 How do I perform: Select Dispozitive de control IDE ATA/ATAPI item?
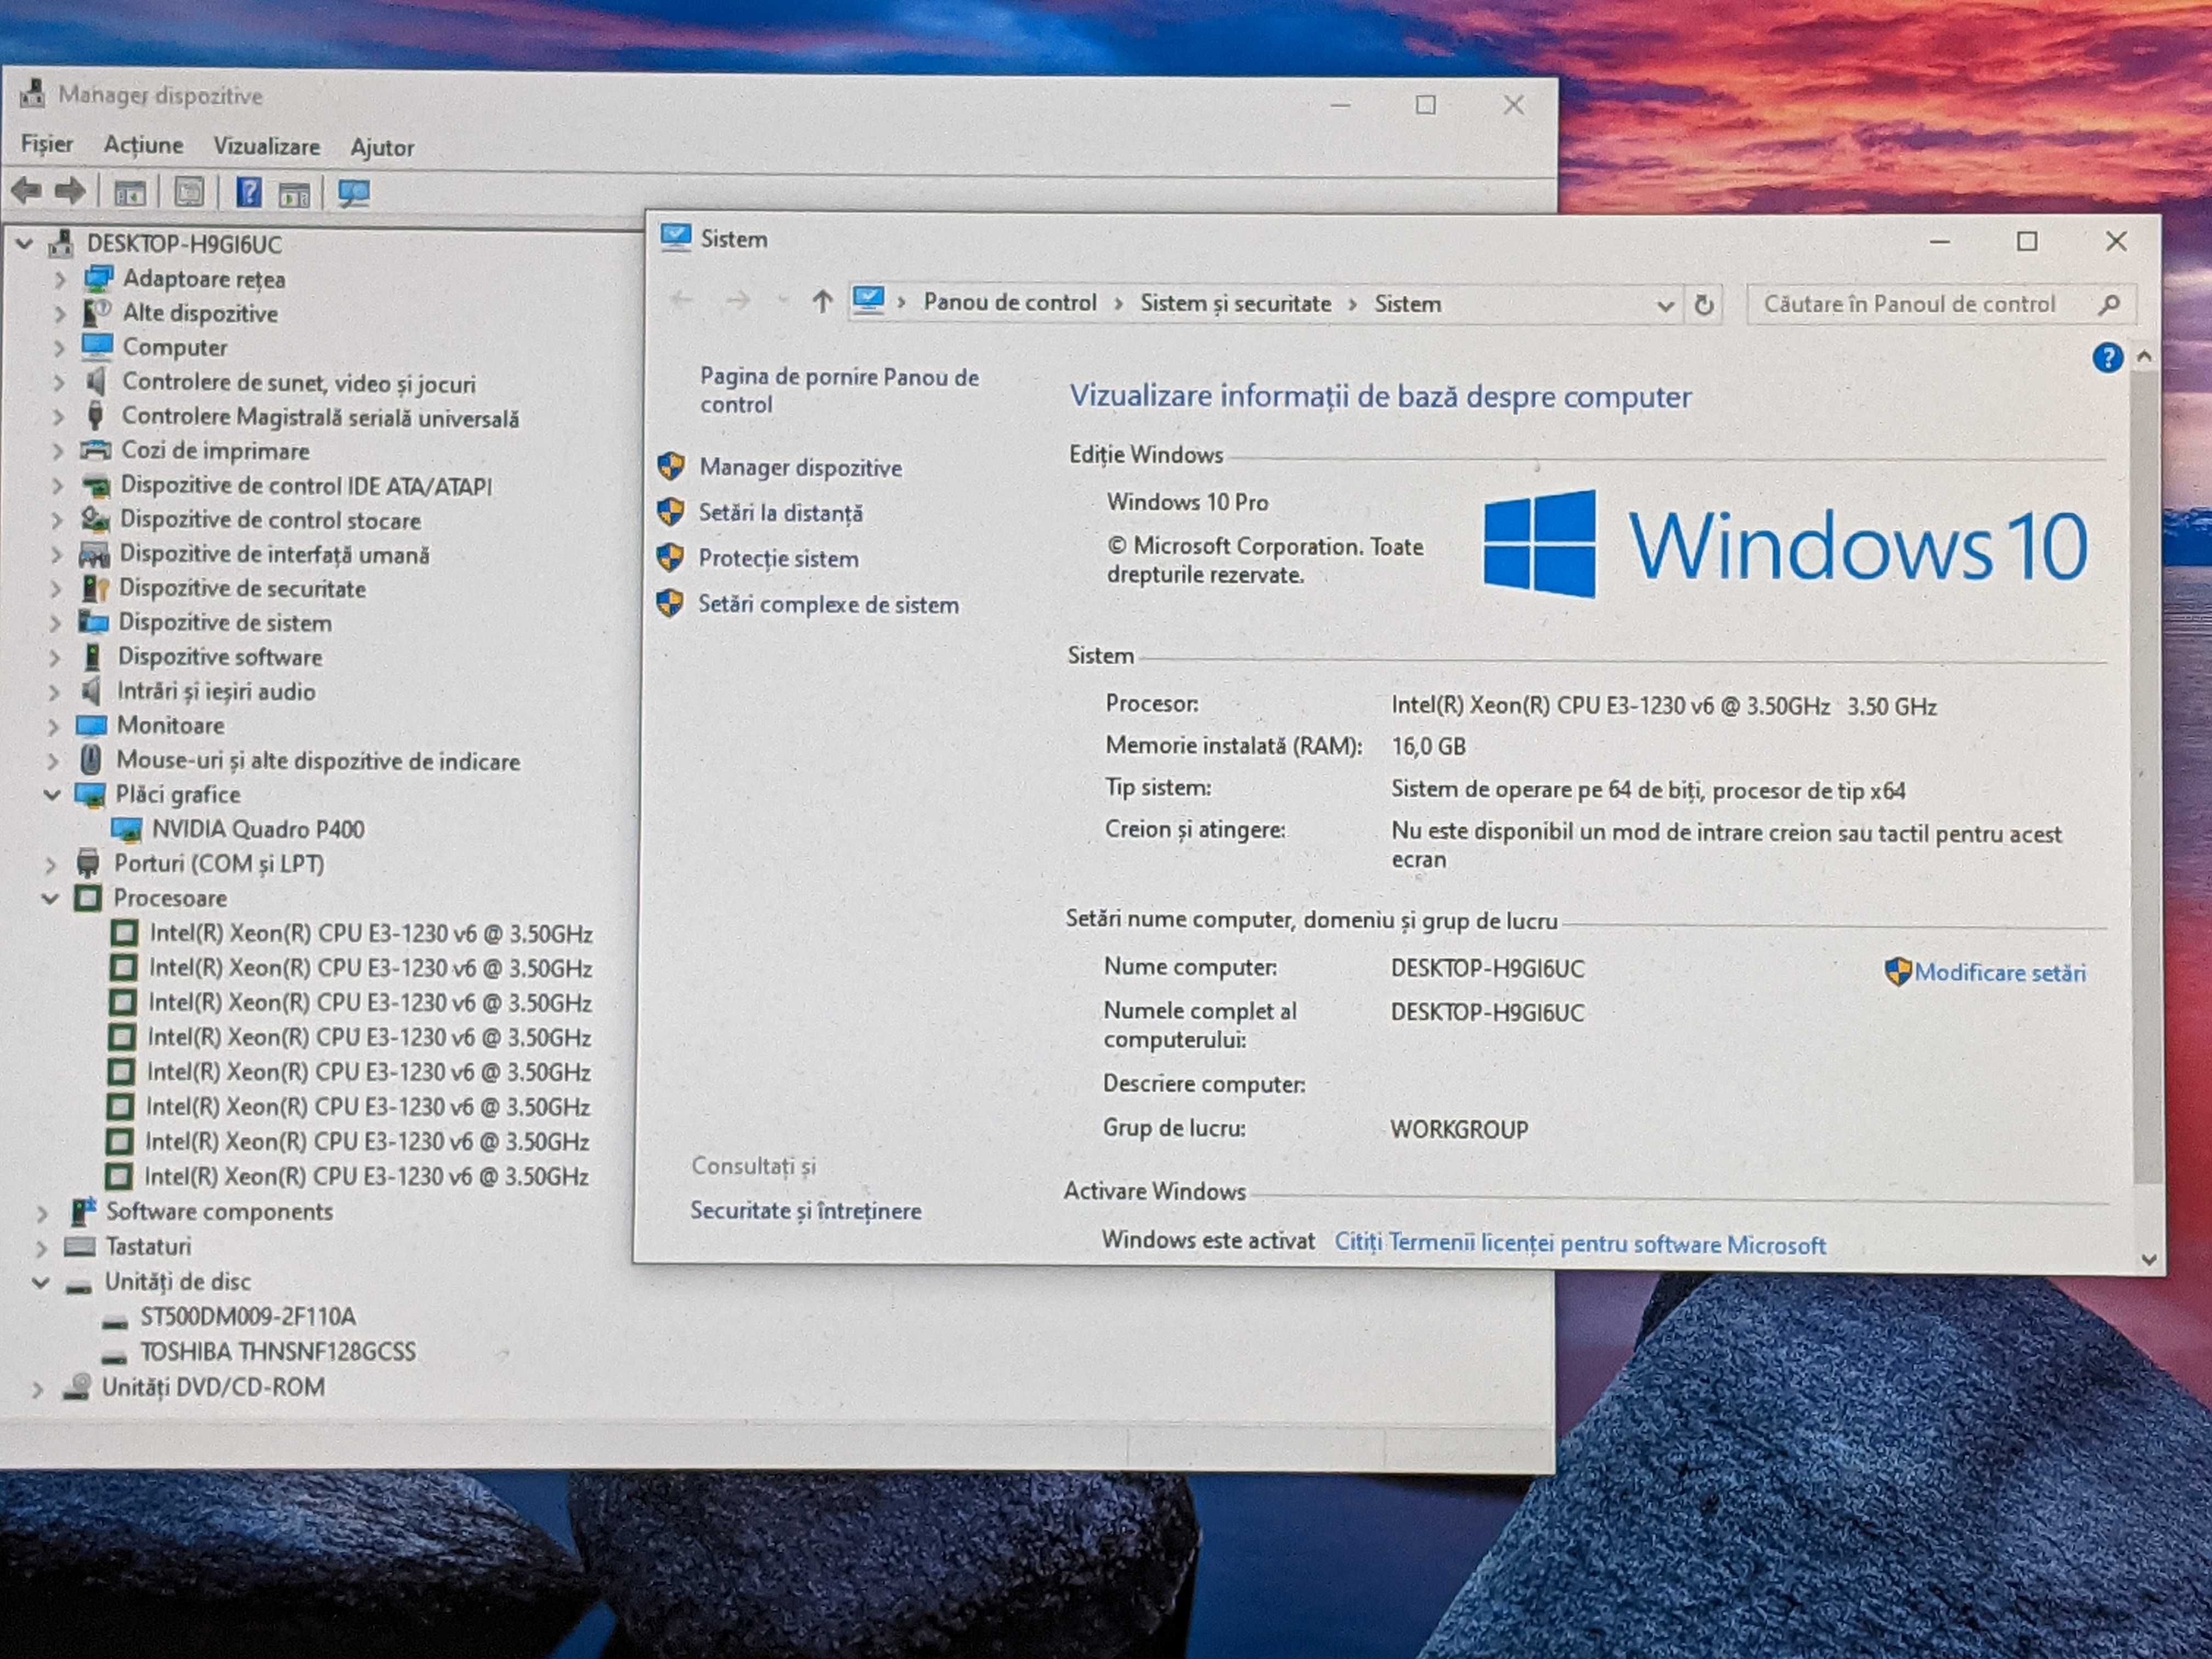[x=306, y=486]
